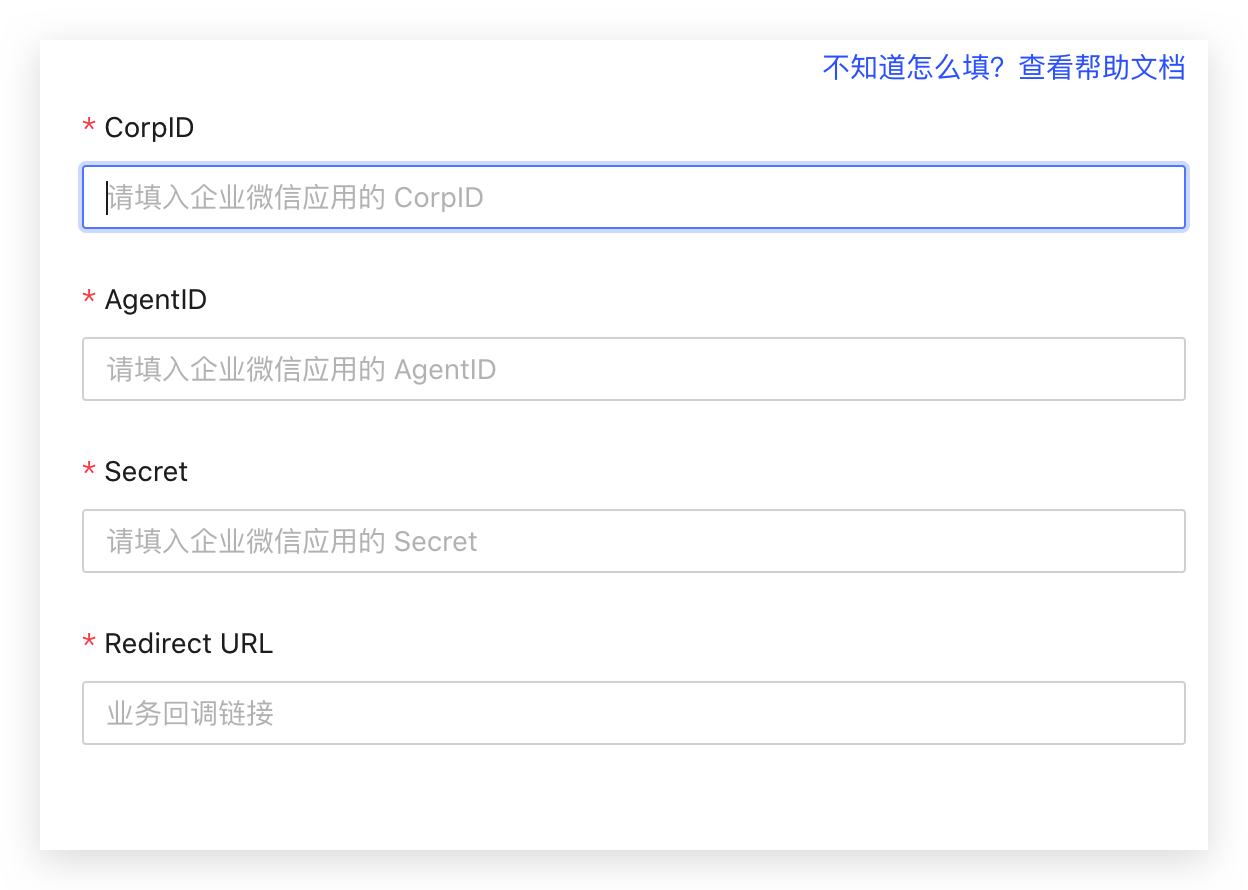Click the 请填入企业微信应用的 AgentID placeholder text
The image size is (1248, 890).
(x=301, y=369)
